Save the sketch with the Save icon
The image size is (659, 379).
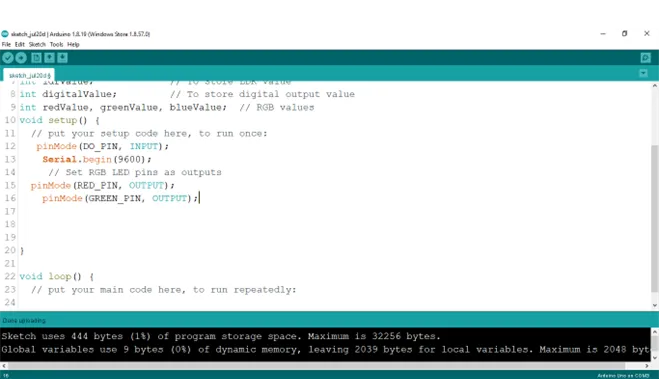[63, 58]
